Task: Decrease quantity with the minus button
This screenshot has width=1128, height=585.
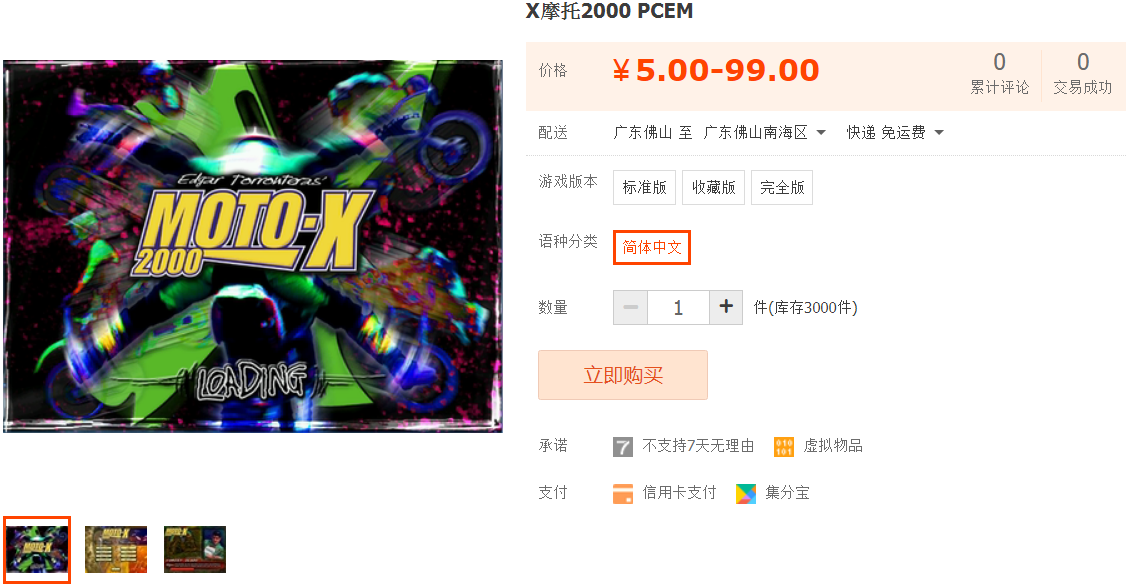Action: tap(630, 307)
